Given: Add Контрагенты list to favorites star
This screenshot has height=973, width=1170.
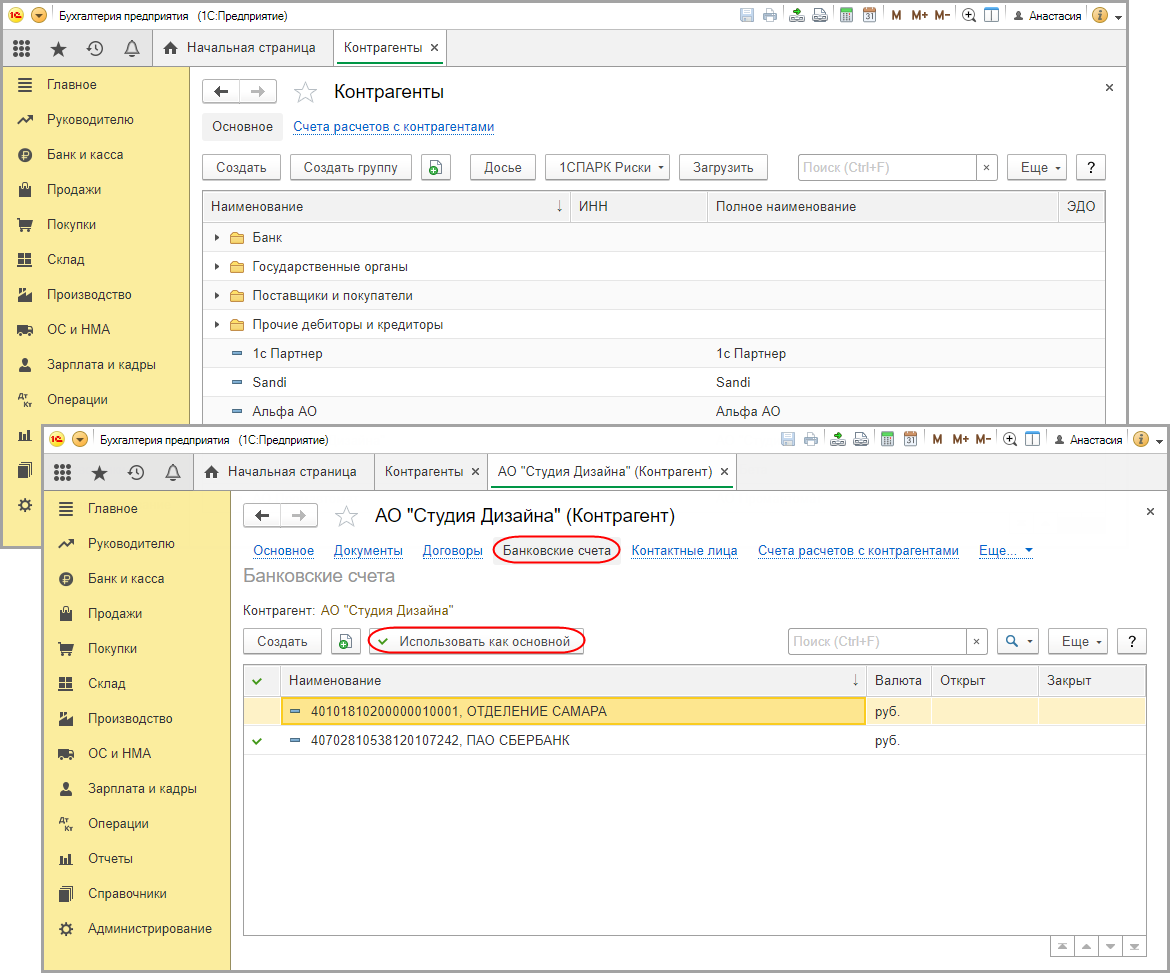Looking at the screenshot, I should (x=305, y=92).
